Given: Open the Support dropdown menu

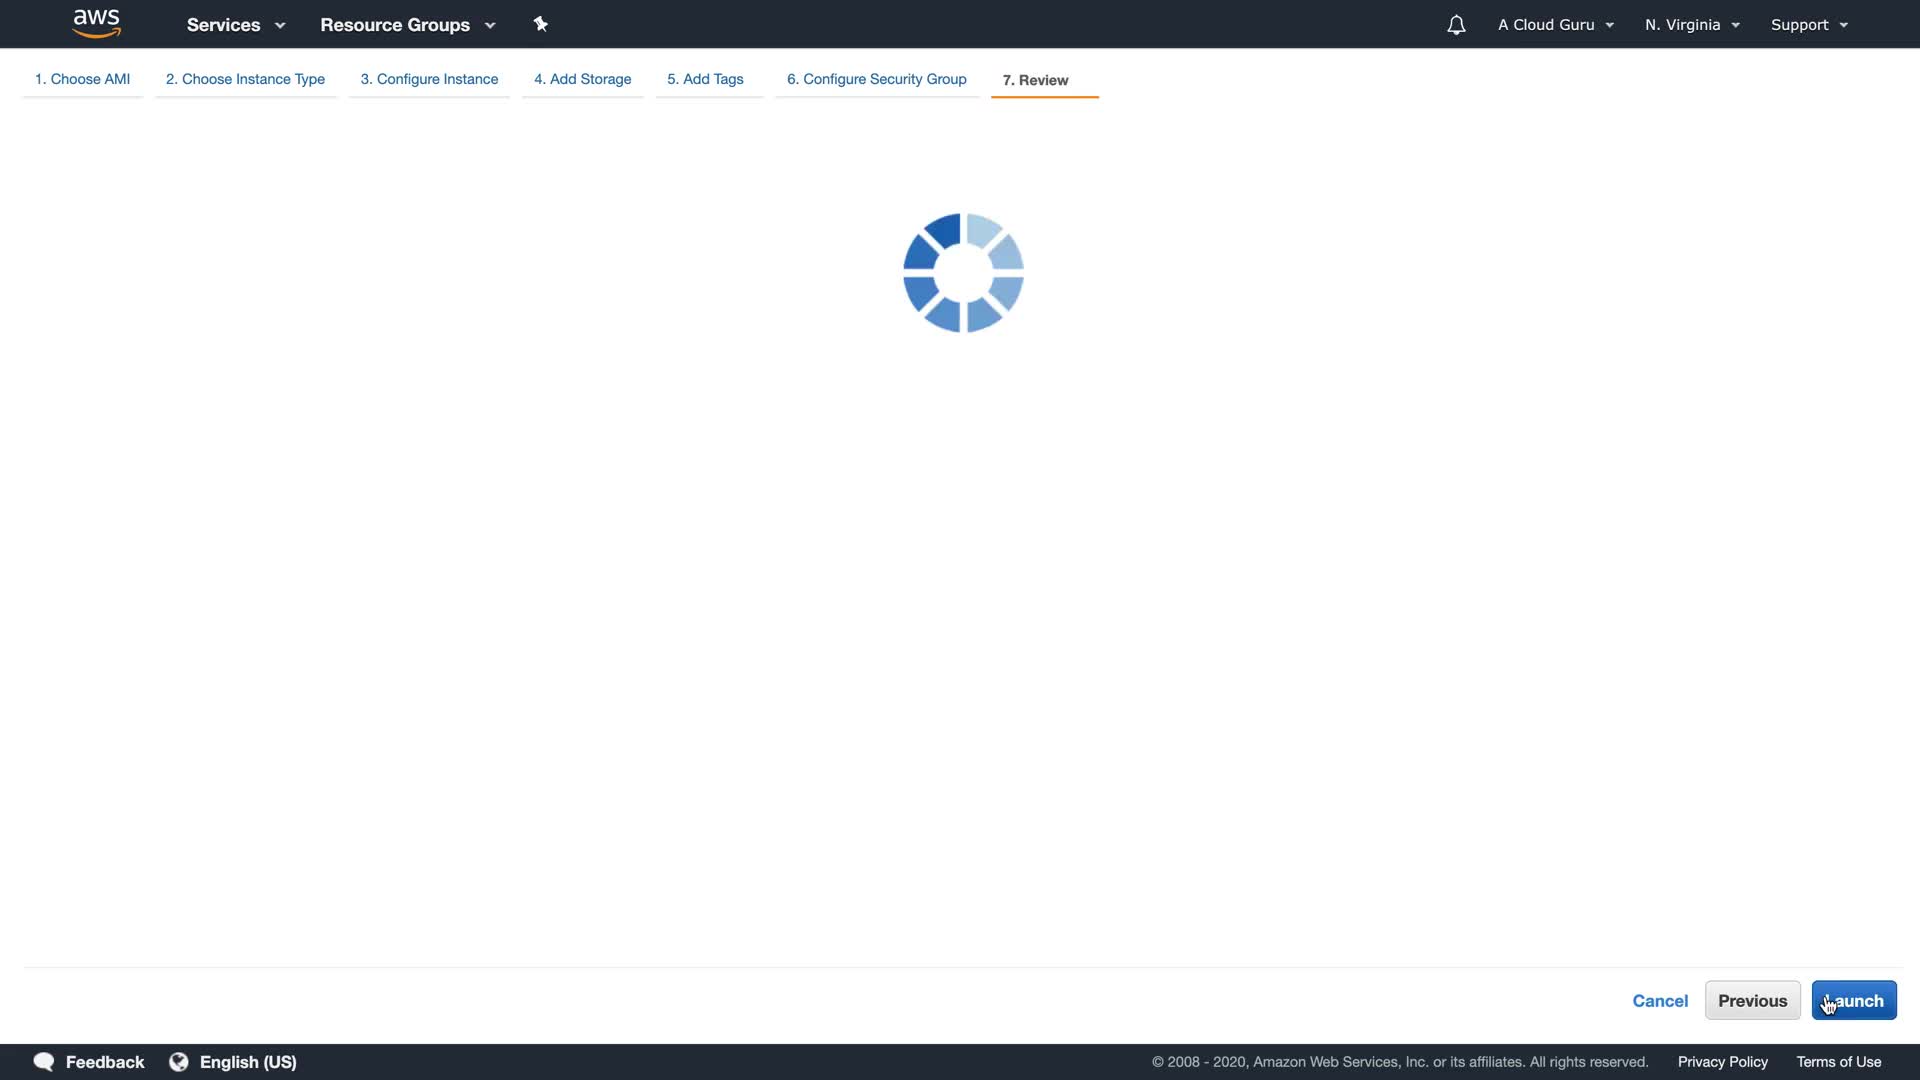Looking at the screenshot, I should point(1809,25).
